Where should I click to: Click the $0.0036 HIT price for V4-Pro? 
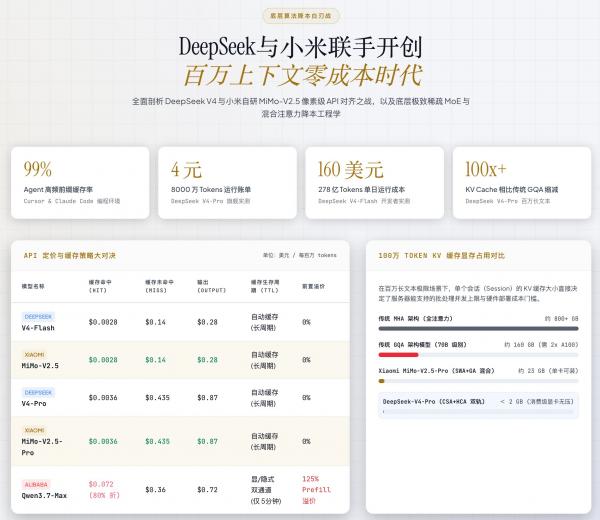(x=103, y=398)
